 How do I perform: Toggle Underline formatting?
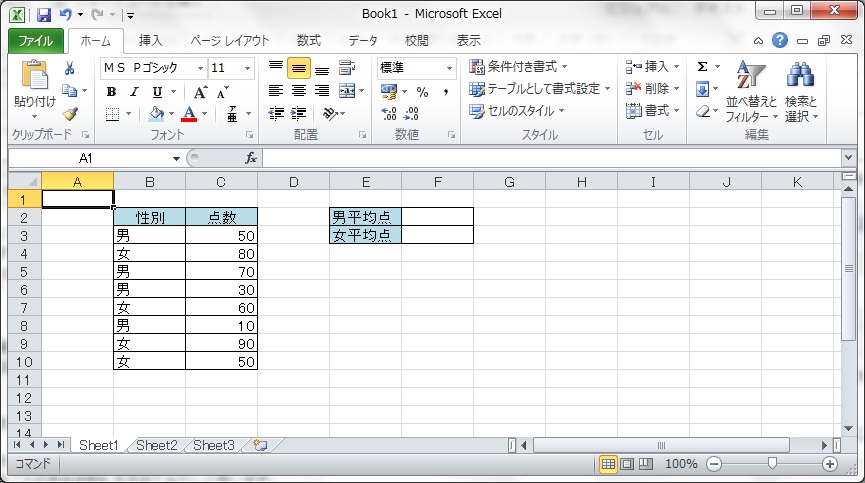[157, 92]
